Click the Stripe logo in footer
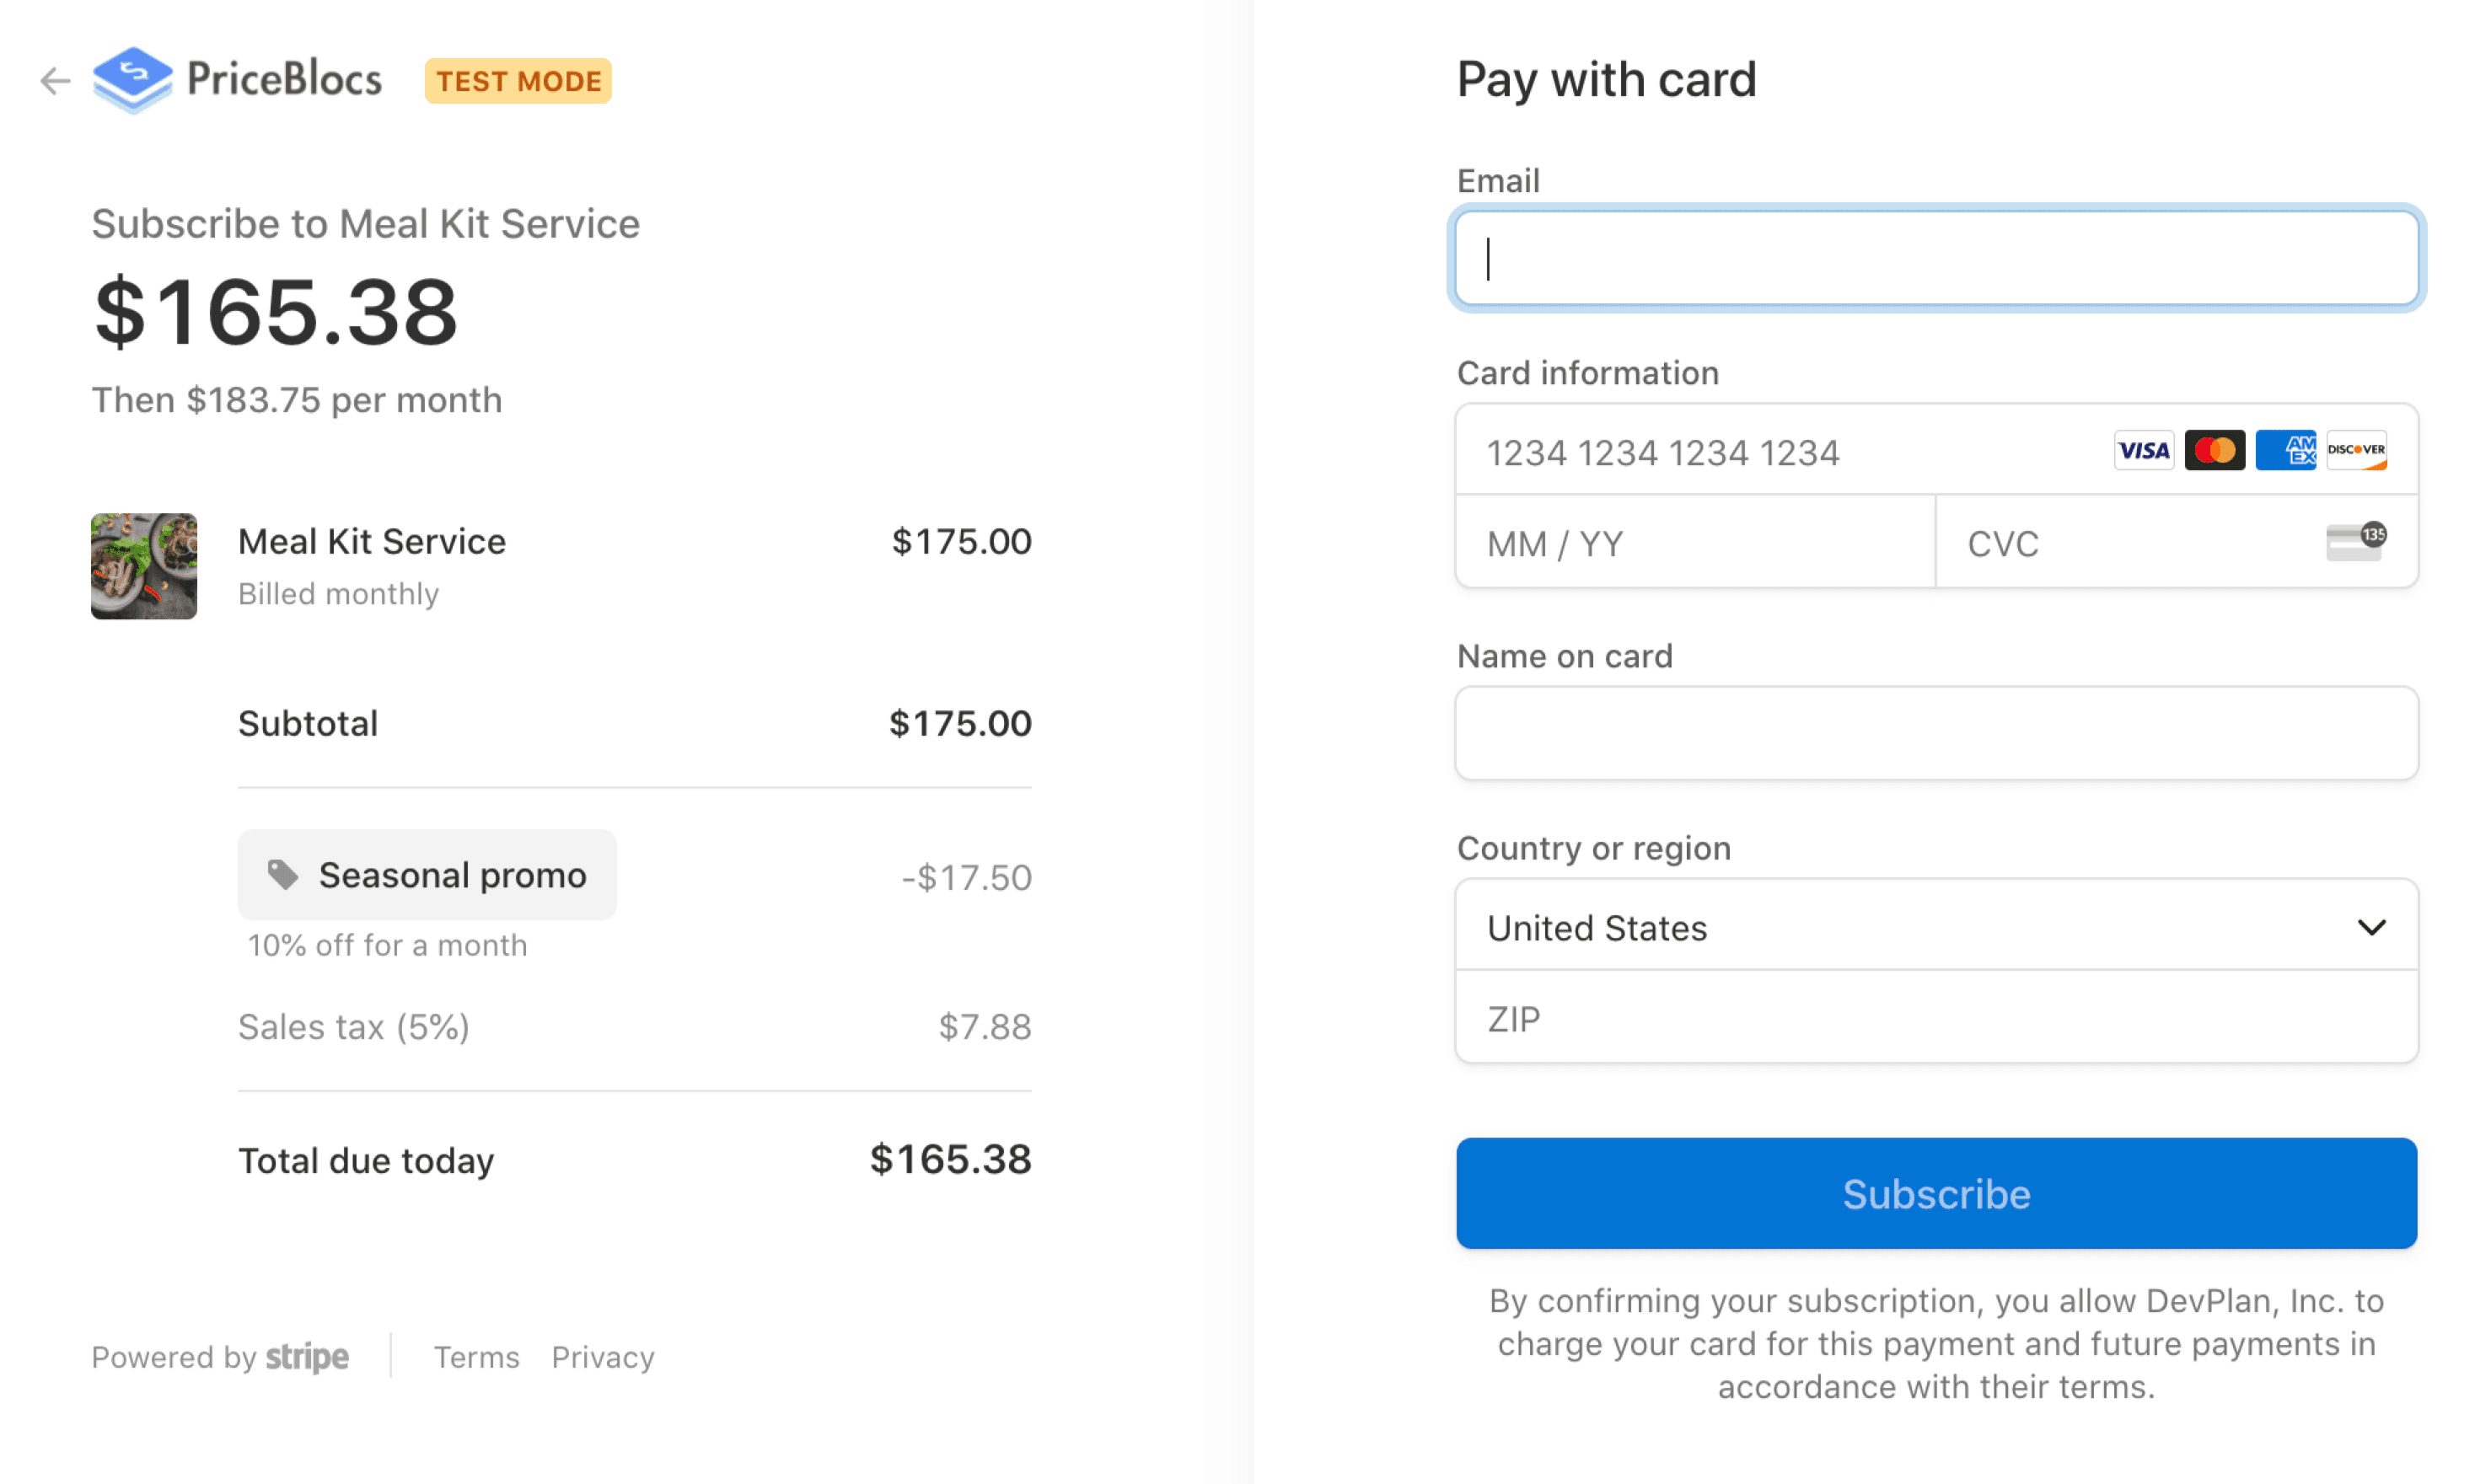This screenshot has width=2491, height=1484. (x=307, y=1357)
